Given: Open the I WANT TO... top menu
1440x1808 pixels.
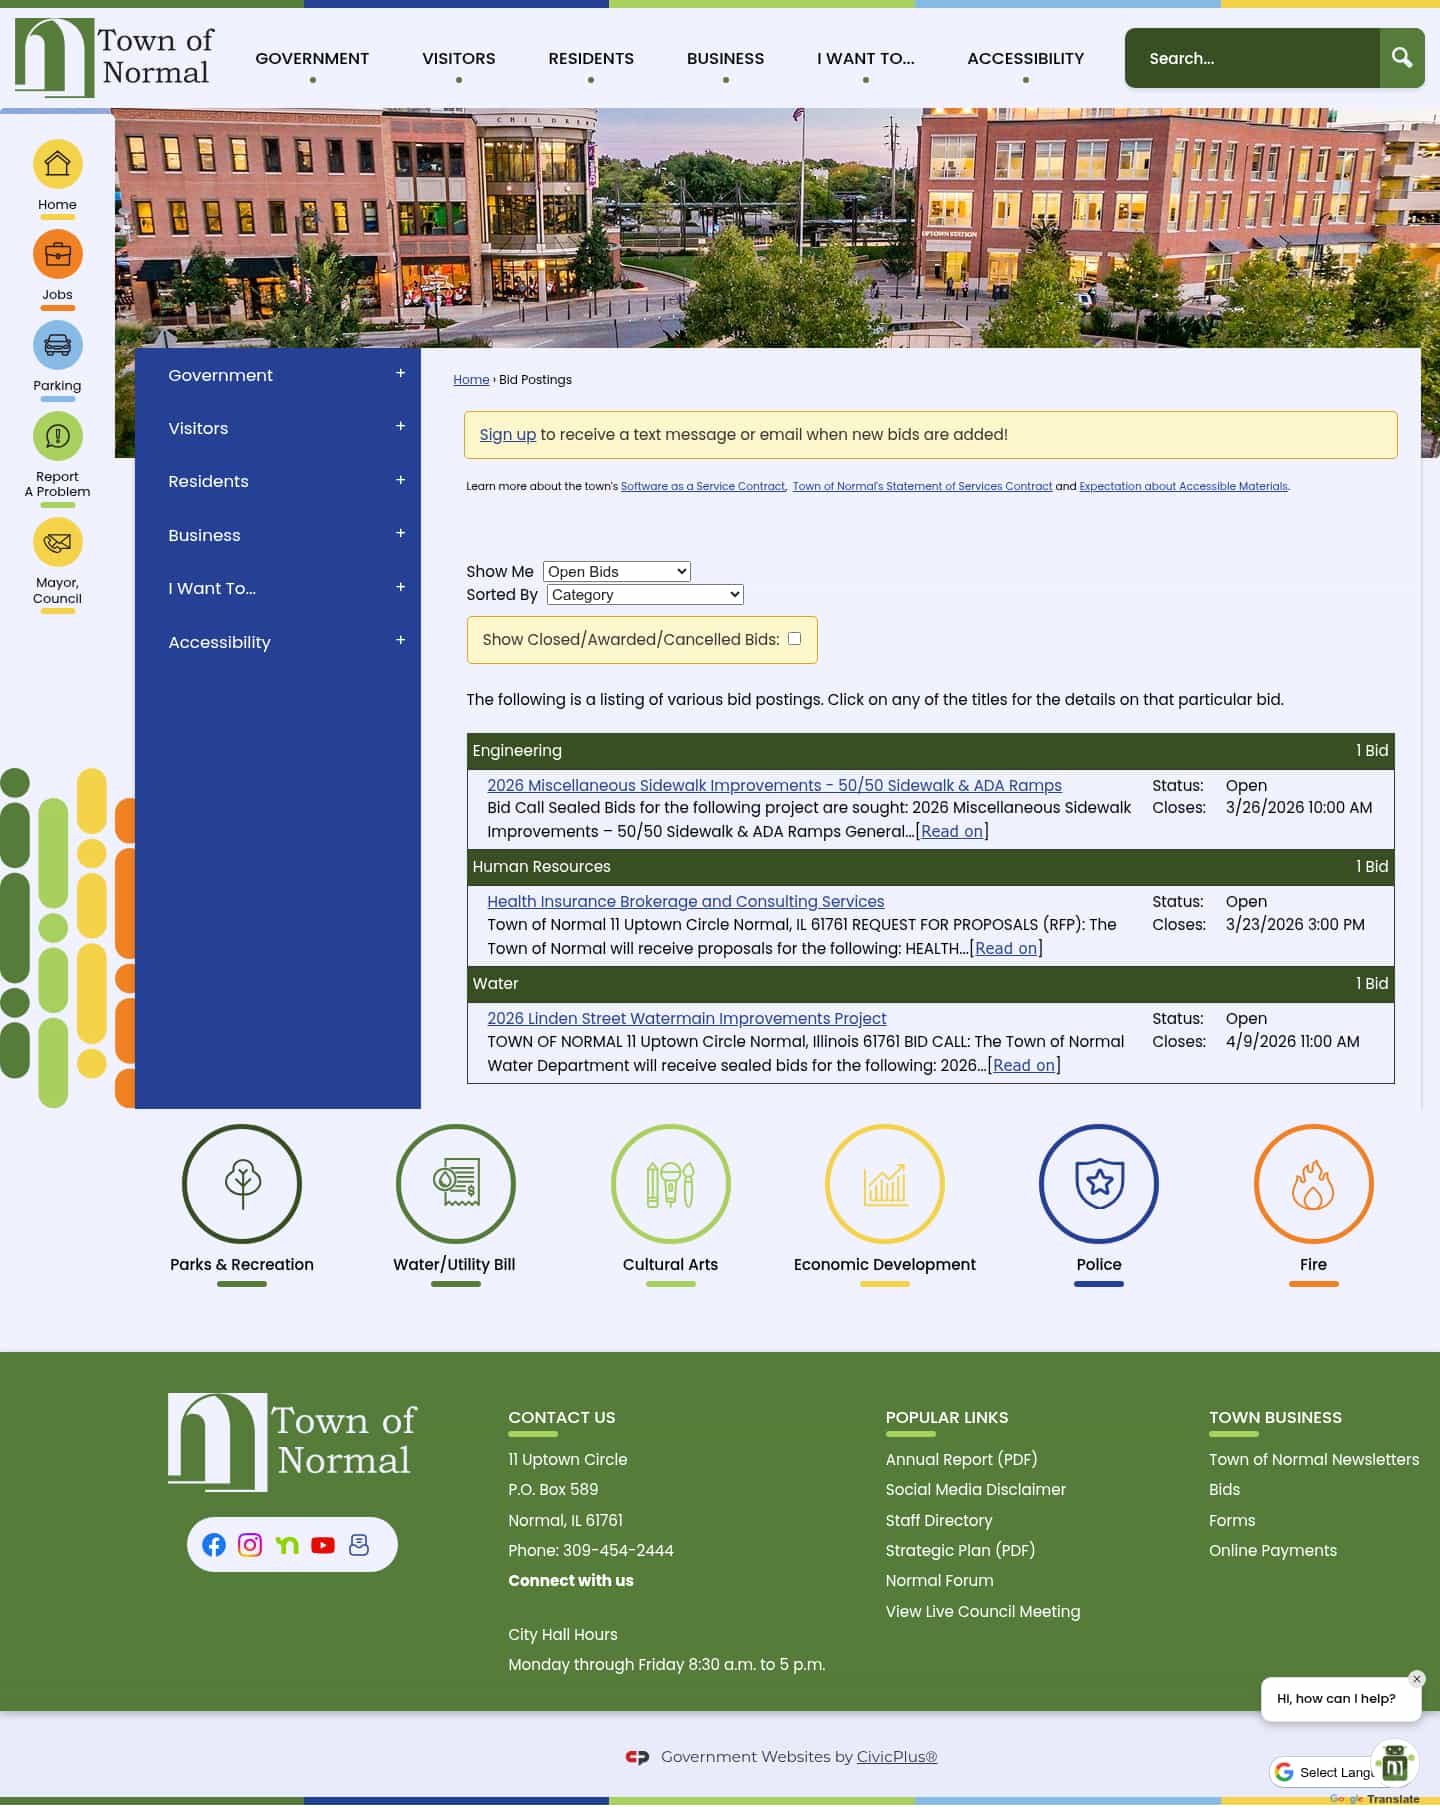Looking at the screenshot, I should tap(866, 58).
